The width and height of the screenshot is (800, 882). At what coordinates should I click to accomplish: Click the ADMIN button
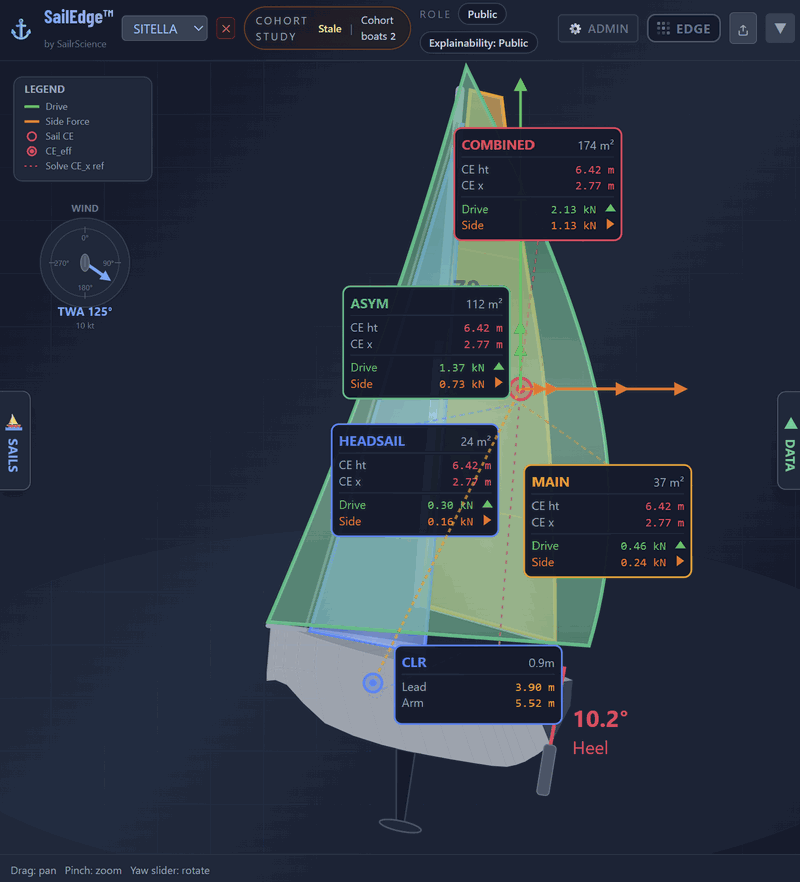[597, 28]
